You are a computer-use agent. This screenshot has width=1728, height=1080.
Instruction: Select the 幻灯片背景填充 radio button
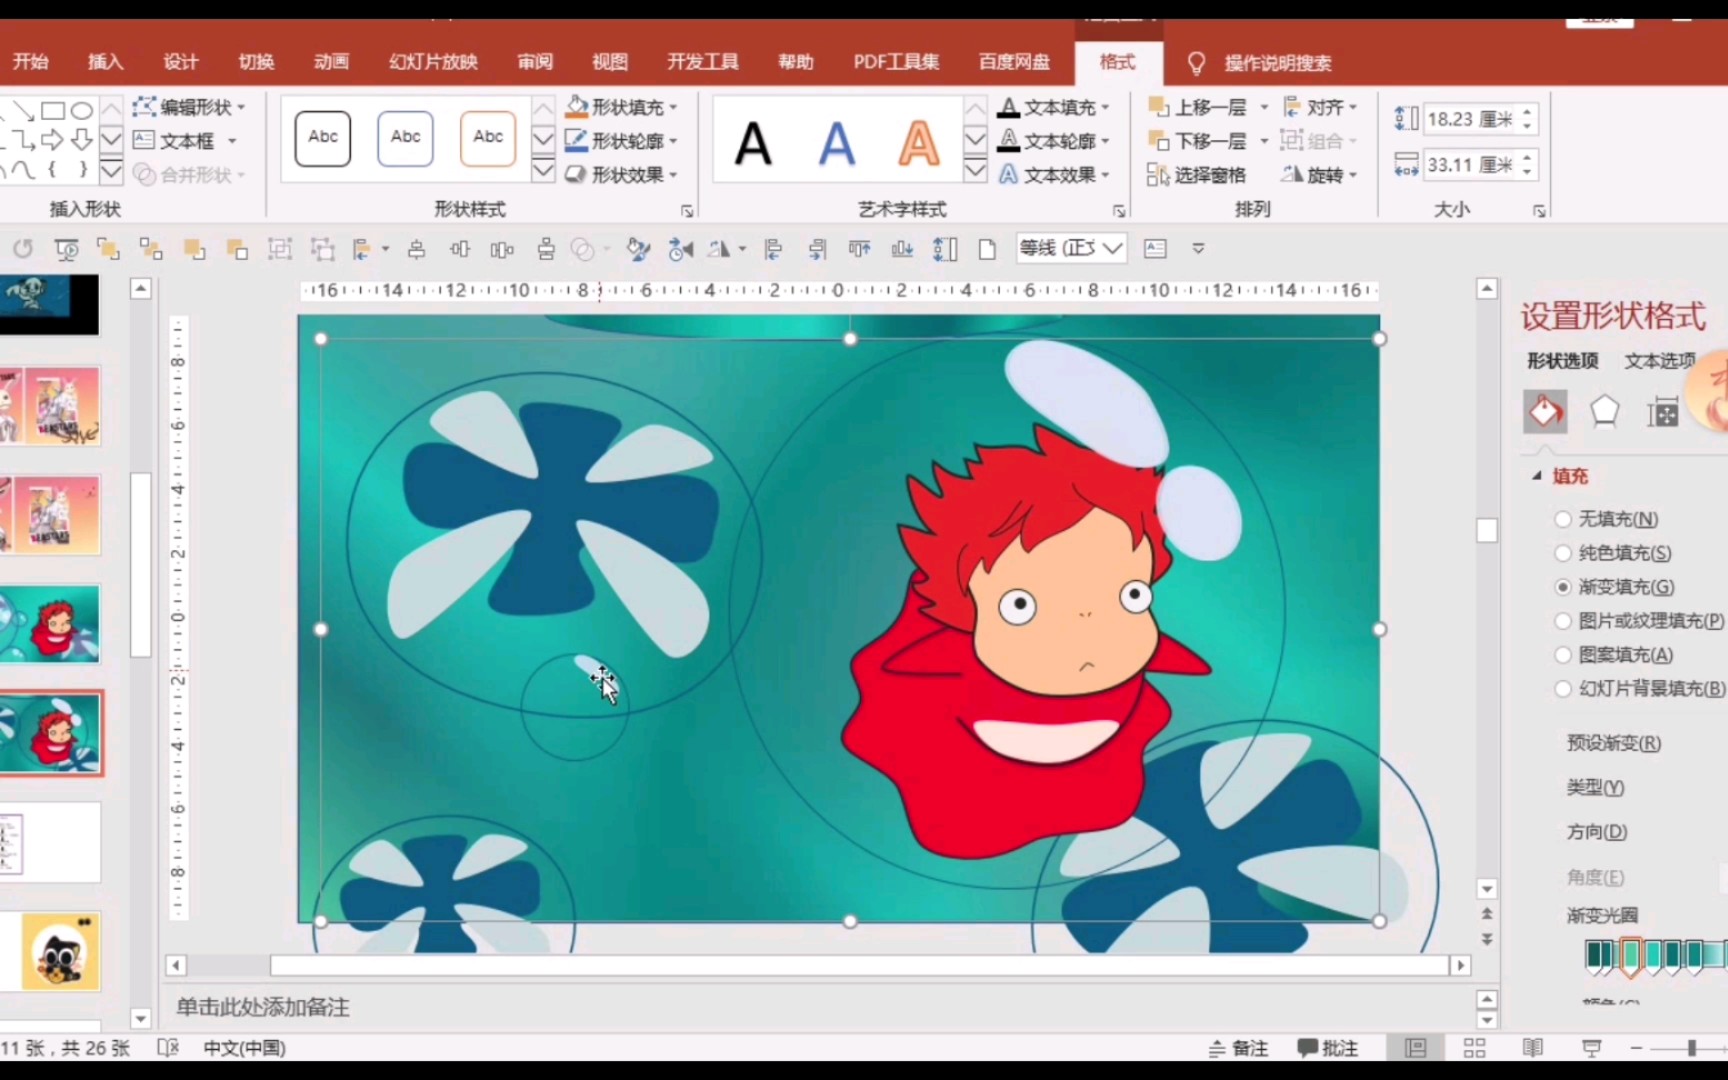[1563, 689]
